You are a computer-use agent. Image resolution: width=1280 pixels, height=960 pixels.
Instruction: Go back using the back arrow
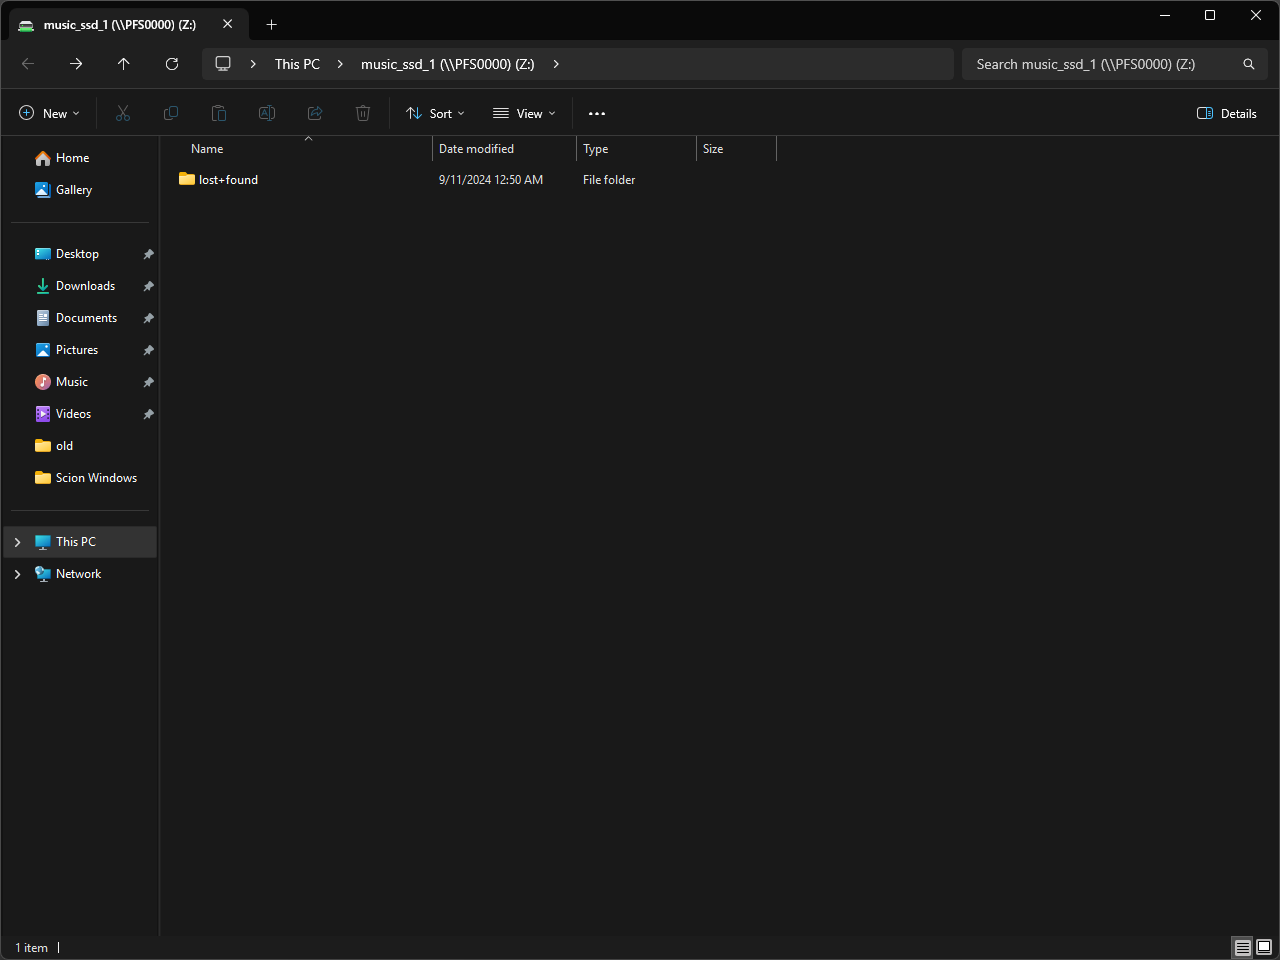click(28, 64)
